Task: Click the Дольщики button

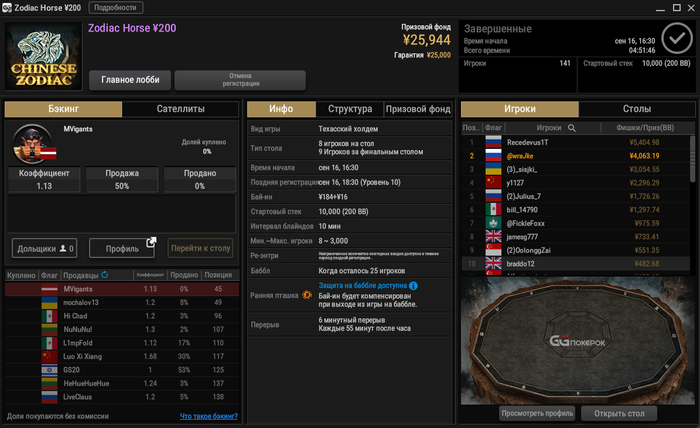Action: pyautogui.click(x=45, y=249)
